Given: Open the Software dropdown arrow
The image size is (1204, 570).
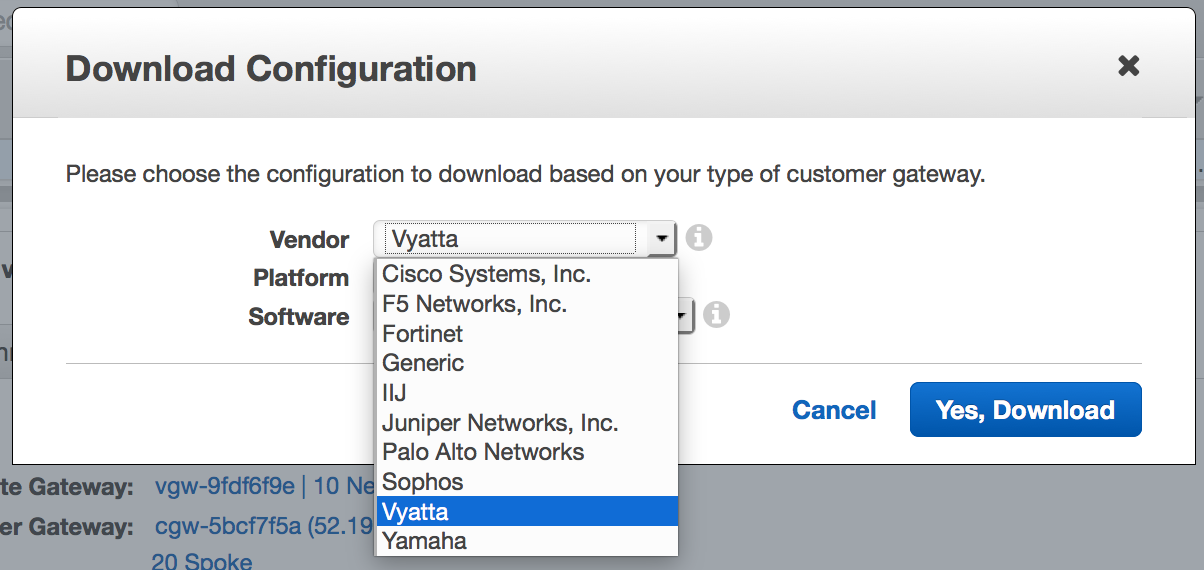Looking at the screenshot, I should [x=685, y=317].
